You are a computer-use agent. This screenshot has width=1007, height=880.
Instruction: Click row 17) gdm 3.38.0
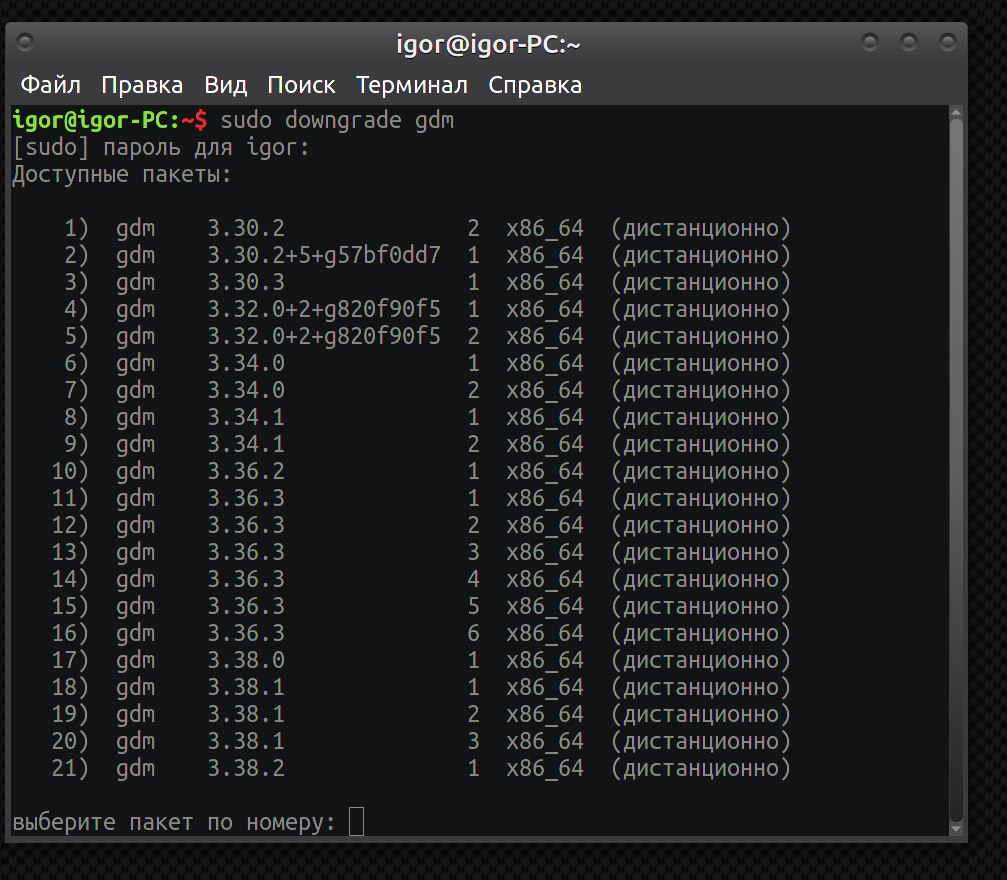click(x=421, y=660)
